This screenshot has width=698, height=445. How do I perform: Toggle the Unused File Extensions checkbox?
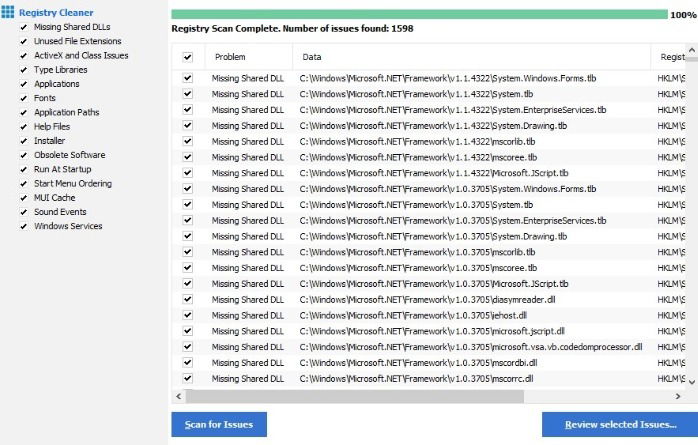pyautogui.click(x=24, y=41)
